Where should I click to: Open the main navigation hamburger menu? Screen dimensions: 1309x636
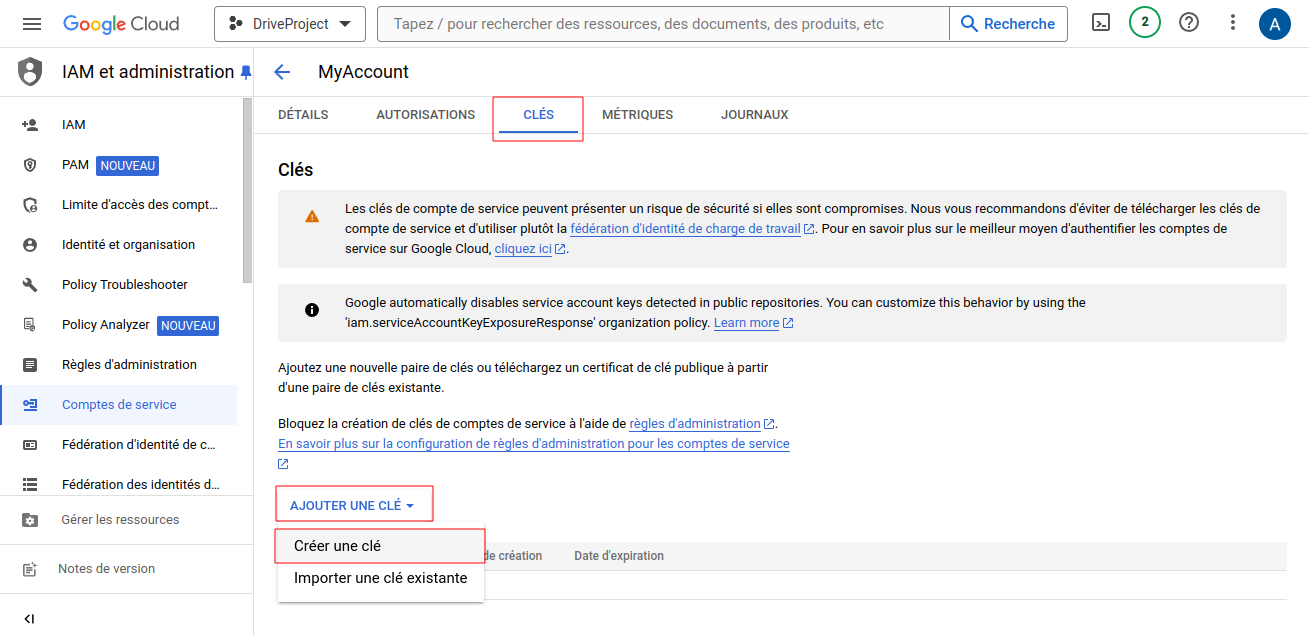32,24
